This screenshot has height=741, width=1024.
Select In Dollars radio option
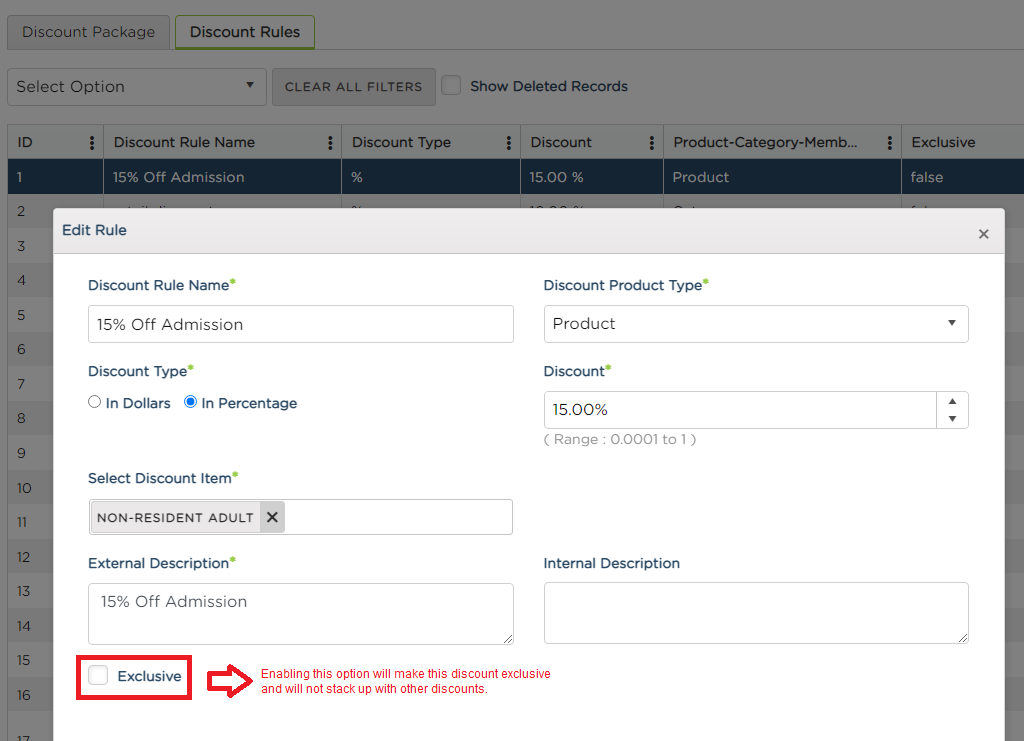click(x=95, y=402)
